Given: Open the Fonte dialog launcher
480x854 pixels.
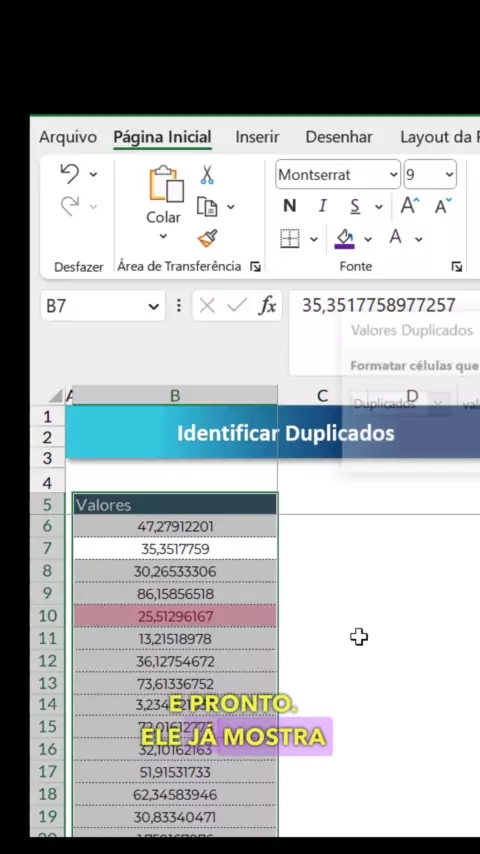Looking at the screenshot, I should 457,266.
